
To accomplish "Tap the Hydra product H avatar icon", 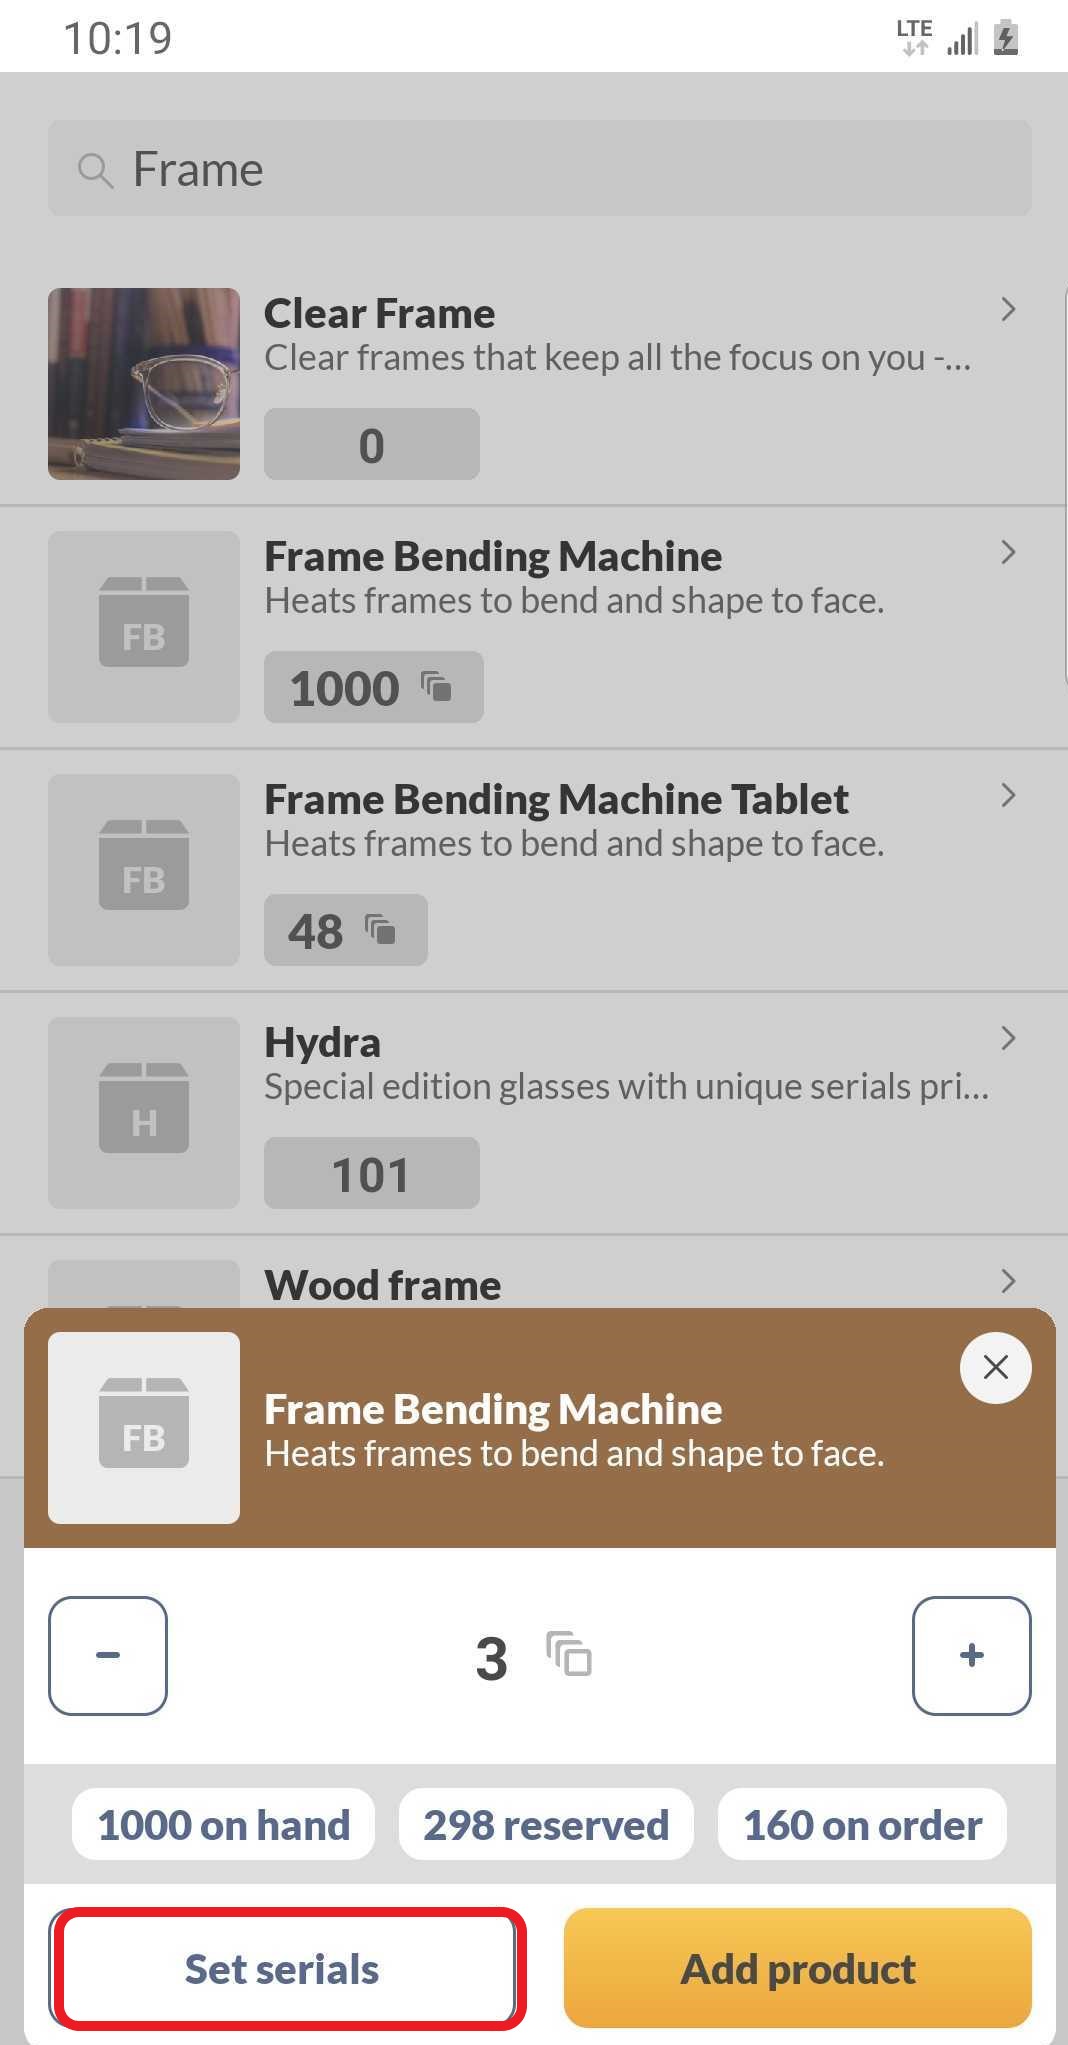I will click(143, 1113).
